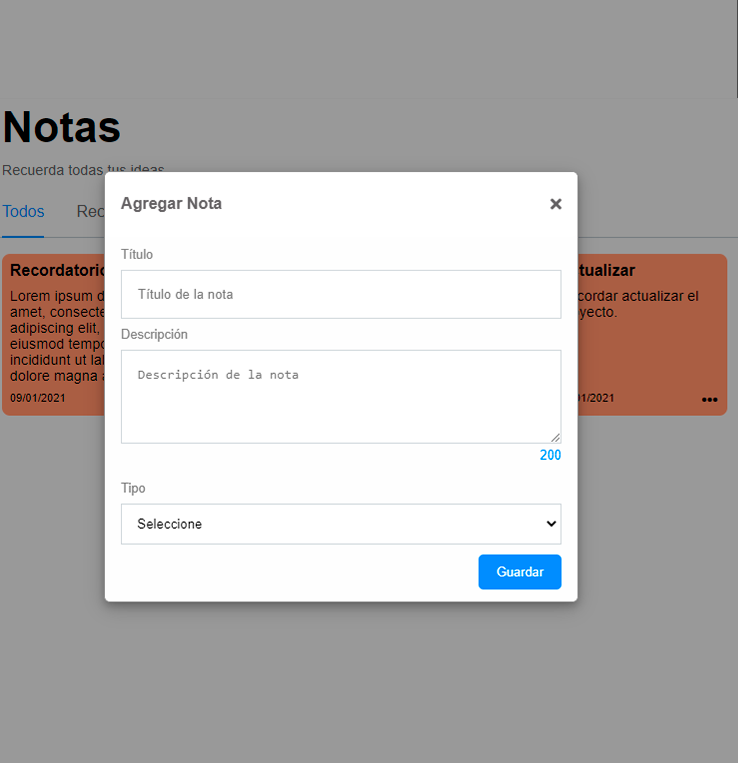
Task: Select the Recordatorio note card title
Action: pos(57,271)
